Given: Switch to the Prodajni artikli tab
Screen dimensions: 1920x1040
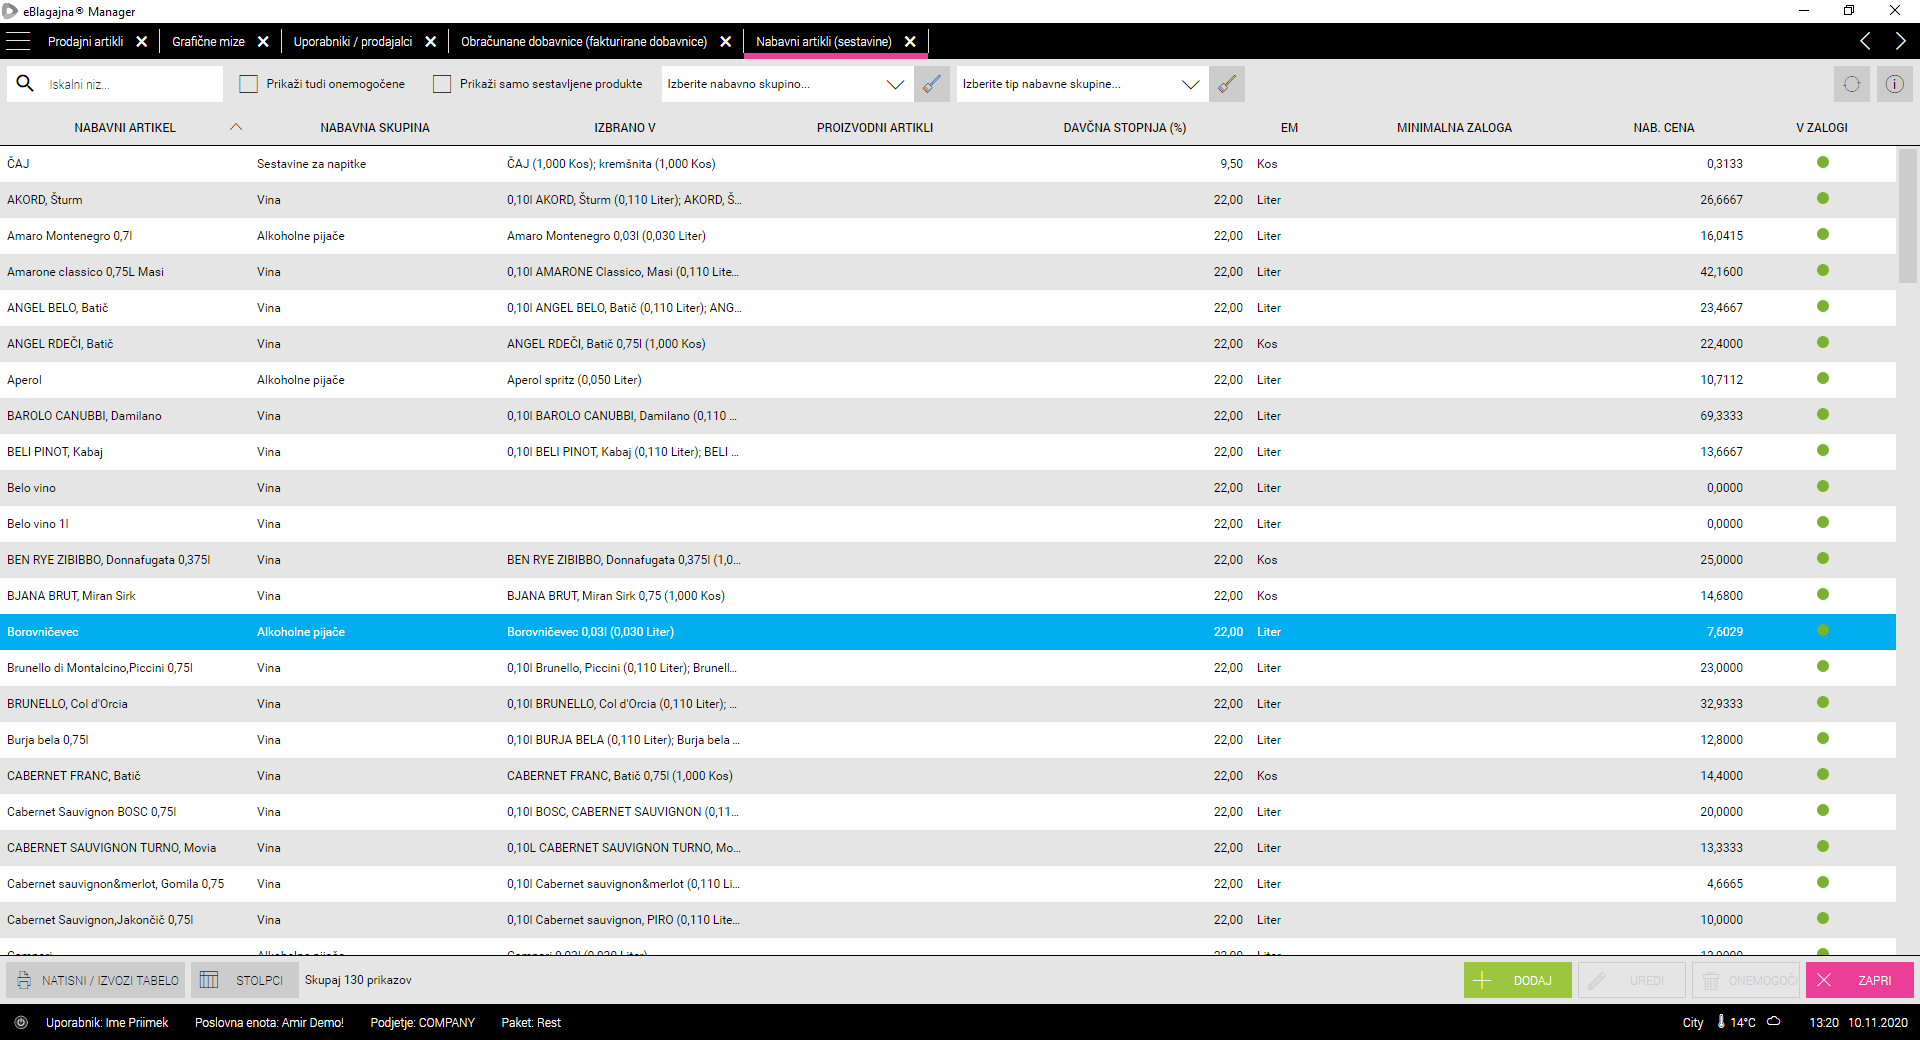Looking at the screenshot, I should [86, 41].
